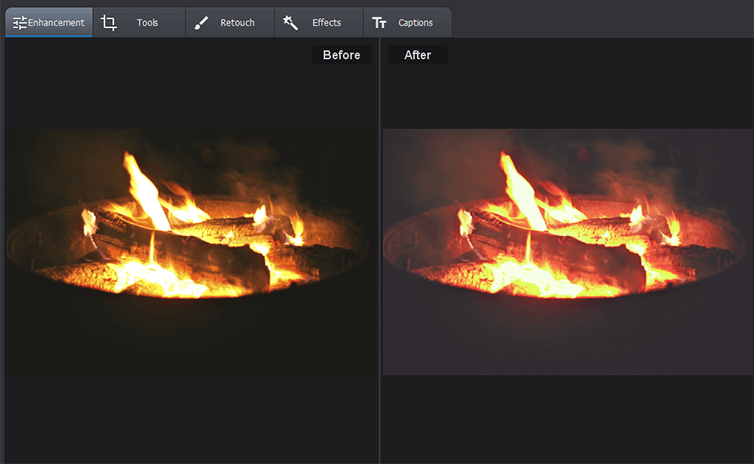Click the text icon on Captions
The width and height of the screenshot is (754, 464).
(379, 23)
